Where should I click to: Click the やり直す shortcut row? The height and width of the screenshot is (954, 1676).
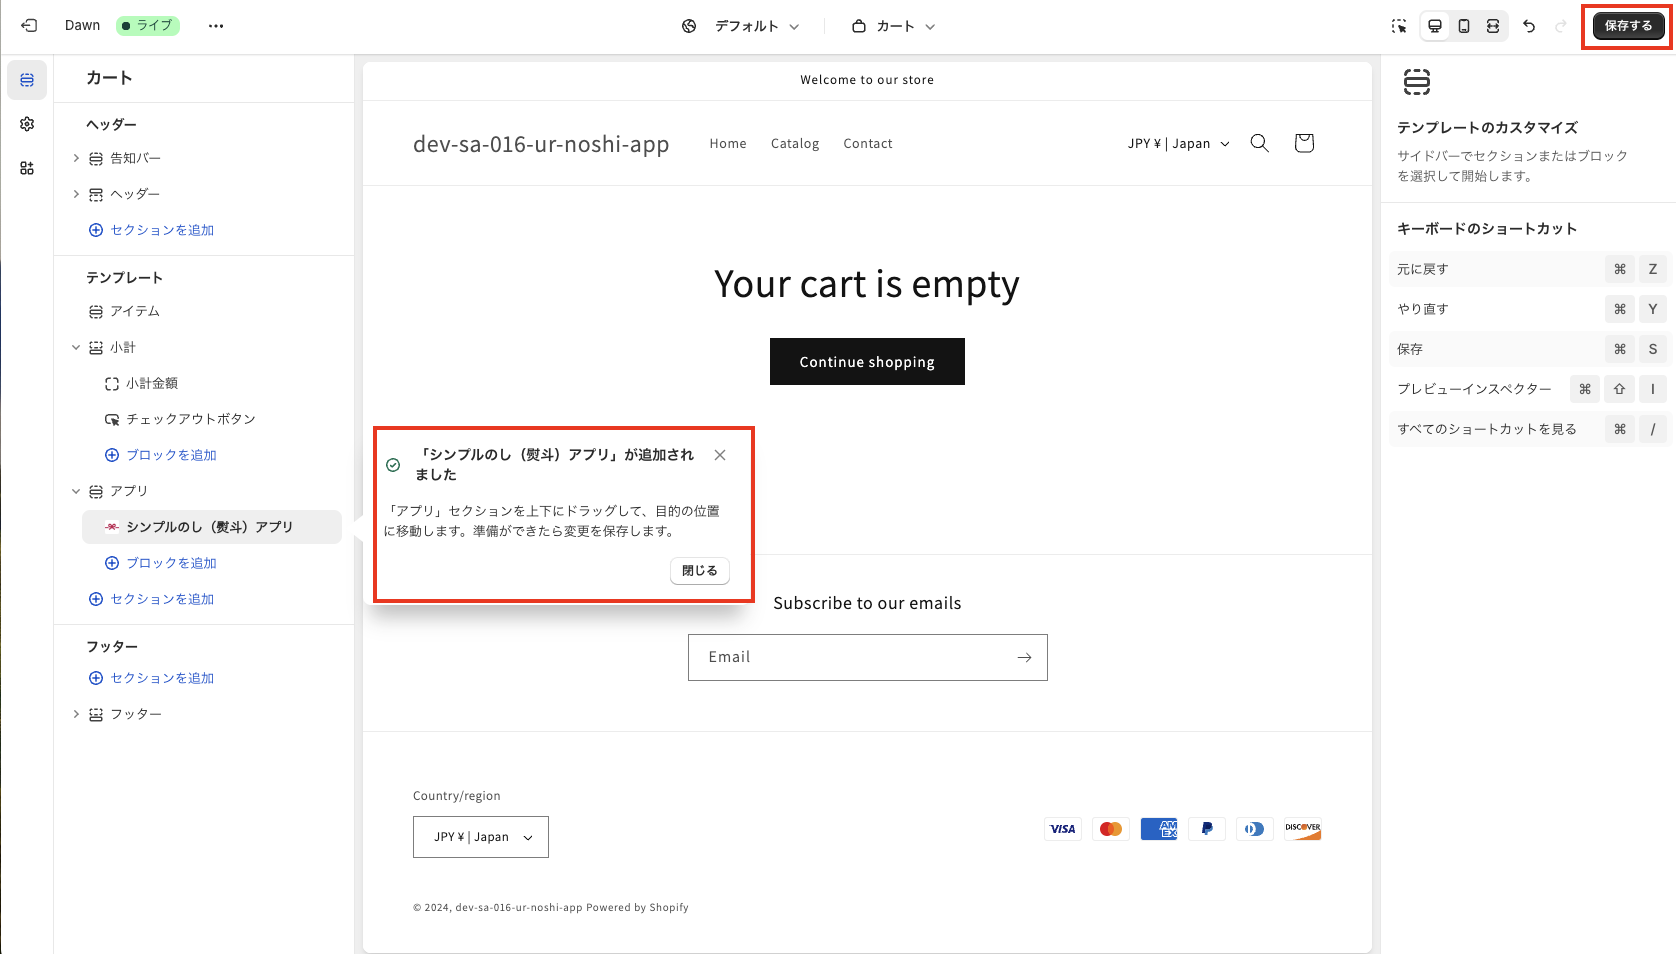[x=1528, y=309]
